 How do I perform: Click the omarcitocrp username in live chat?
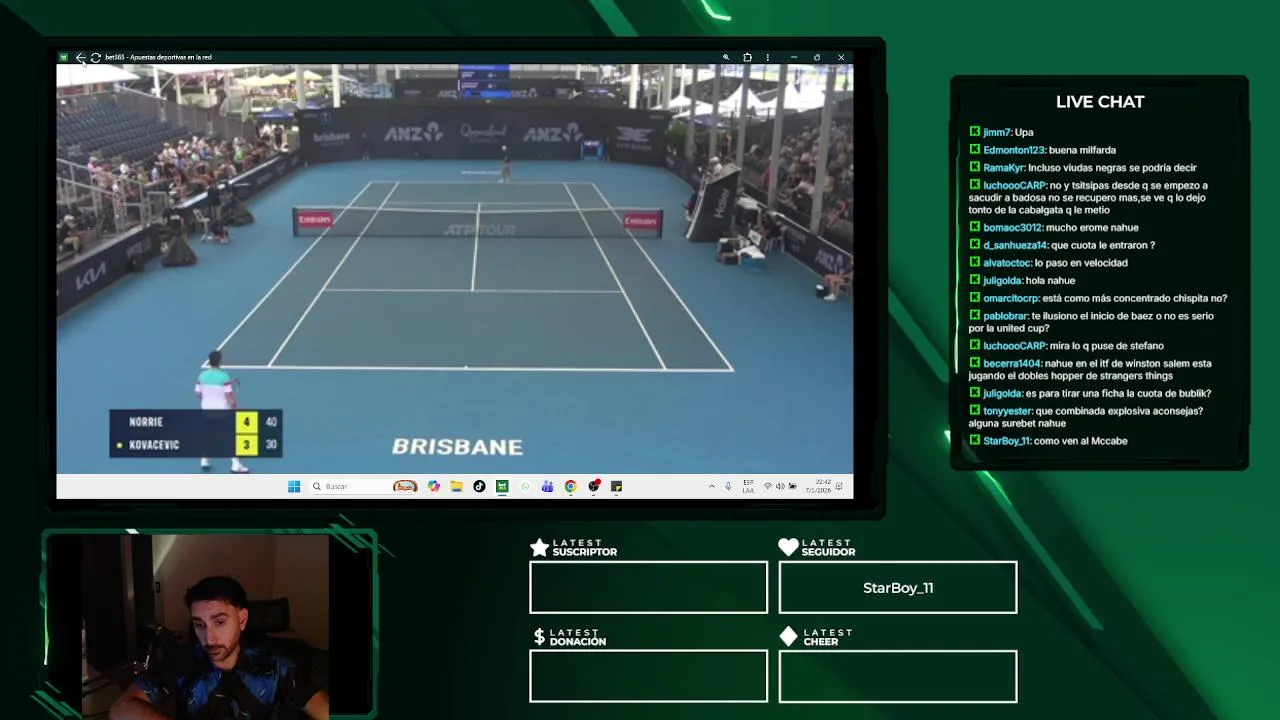(x=1011, y=298)
